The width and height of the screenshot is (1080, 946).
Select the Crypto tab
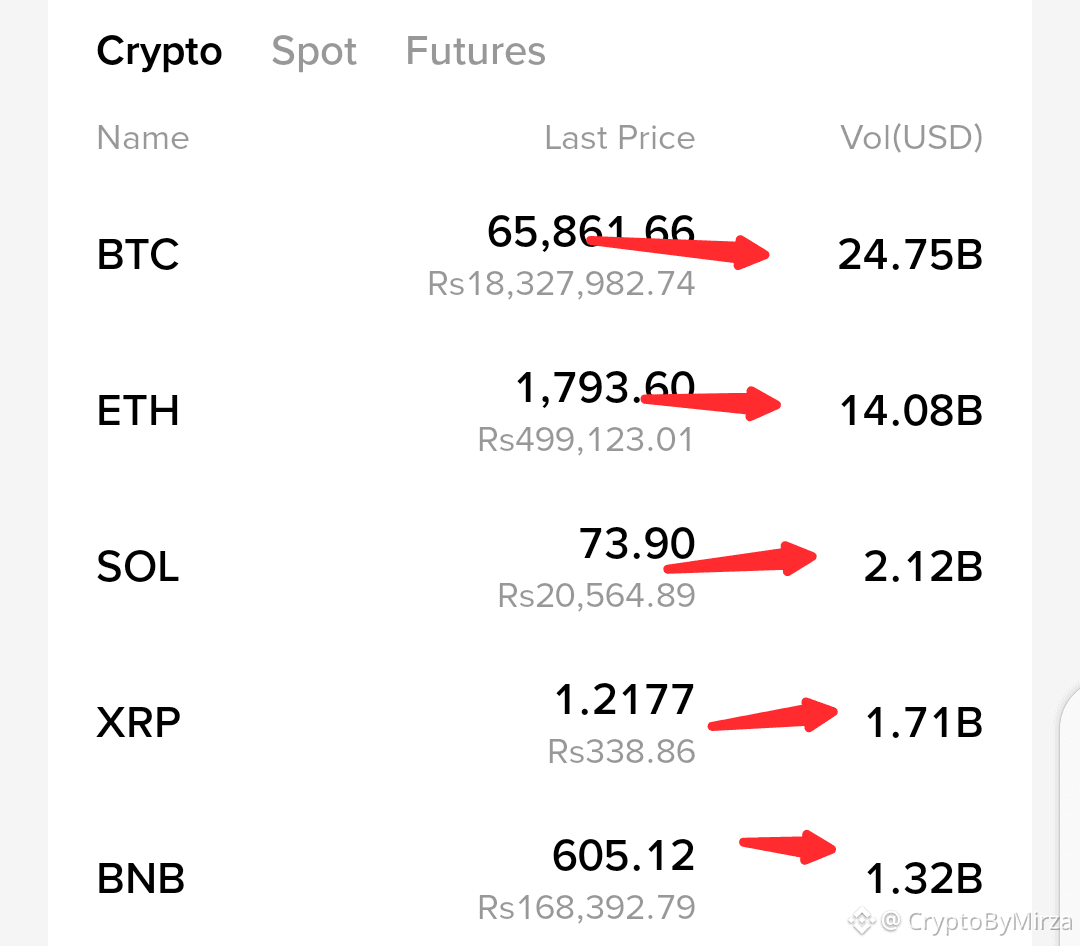[x=159, y=52]
